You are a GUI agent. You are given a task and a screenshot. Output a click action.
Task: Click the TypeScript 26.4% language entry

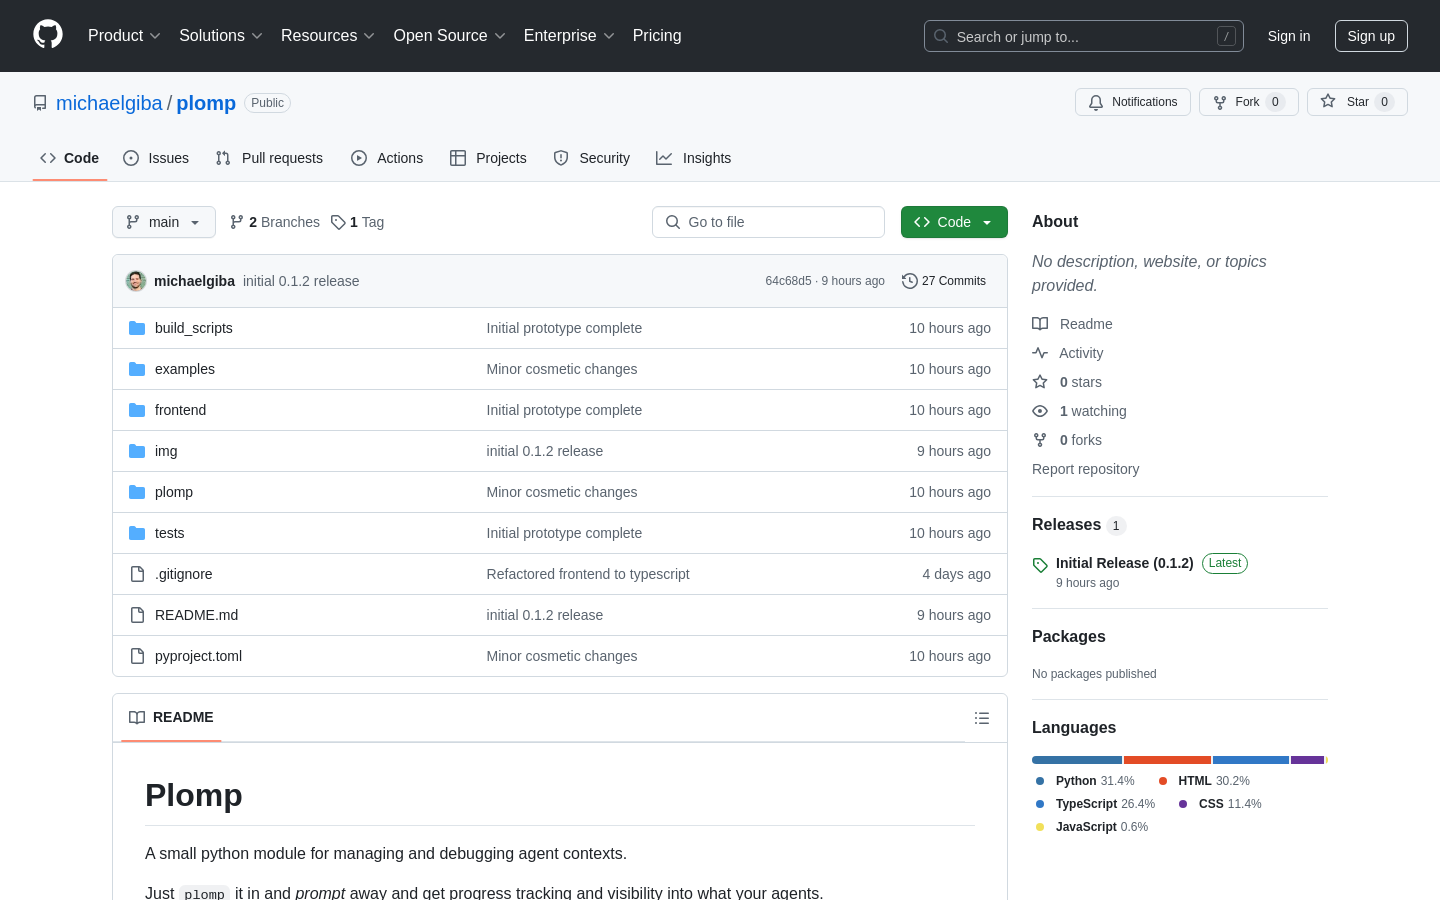(x=1095, y=804)
